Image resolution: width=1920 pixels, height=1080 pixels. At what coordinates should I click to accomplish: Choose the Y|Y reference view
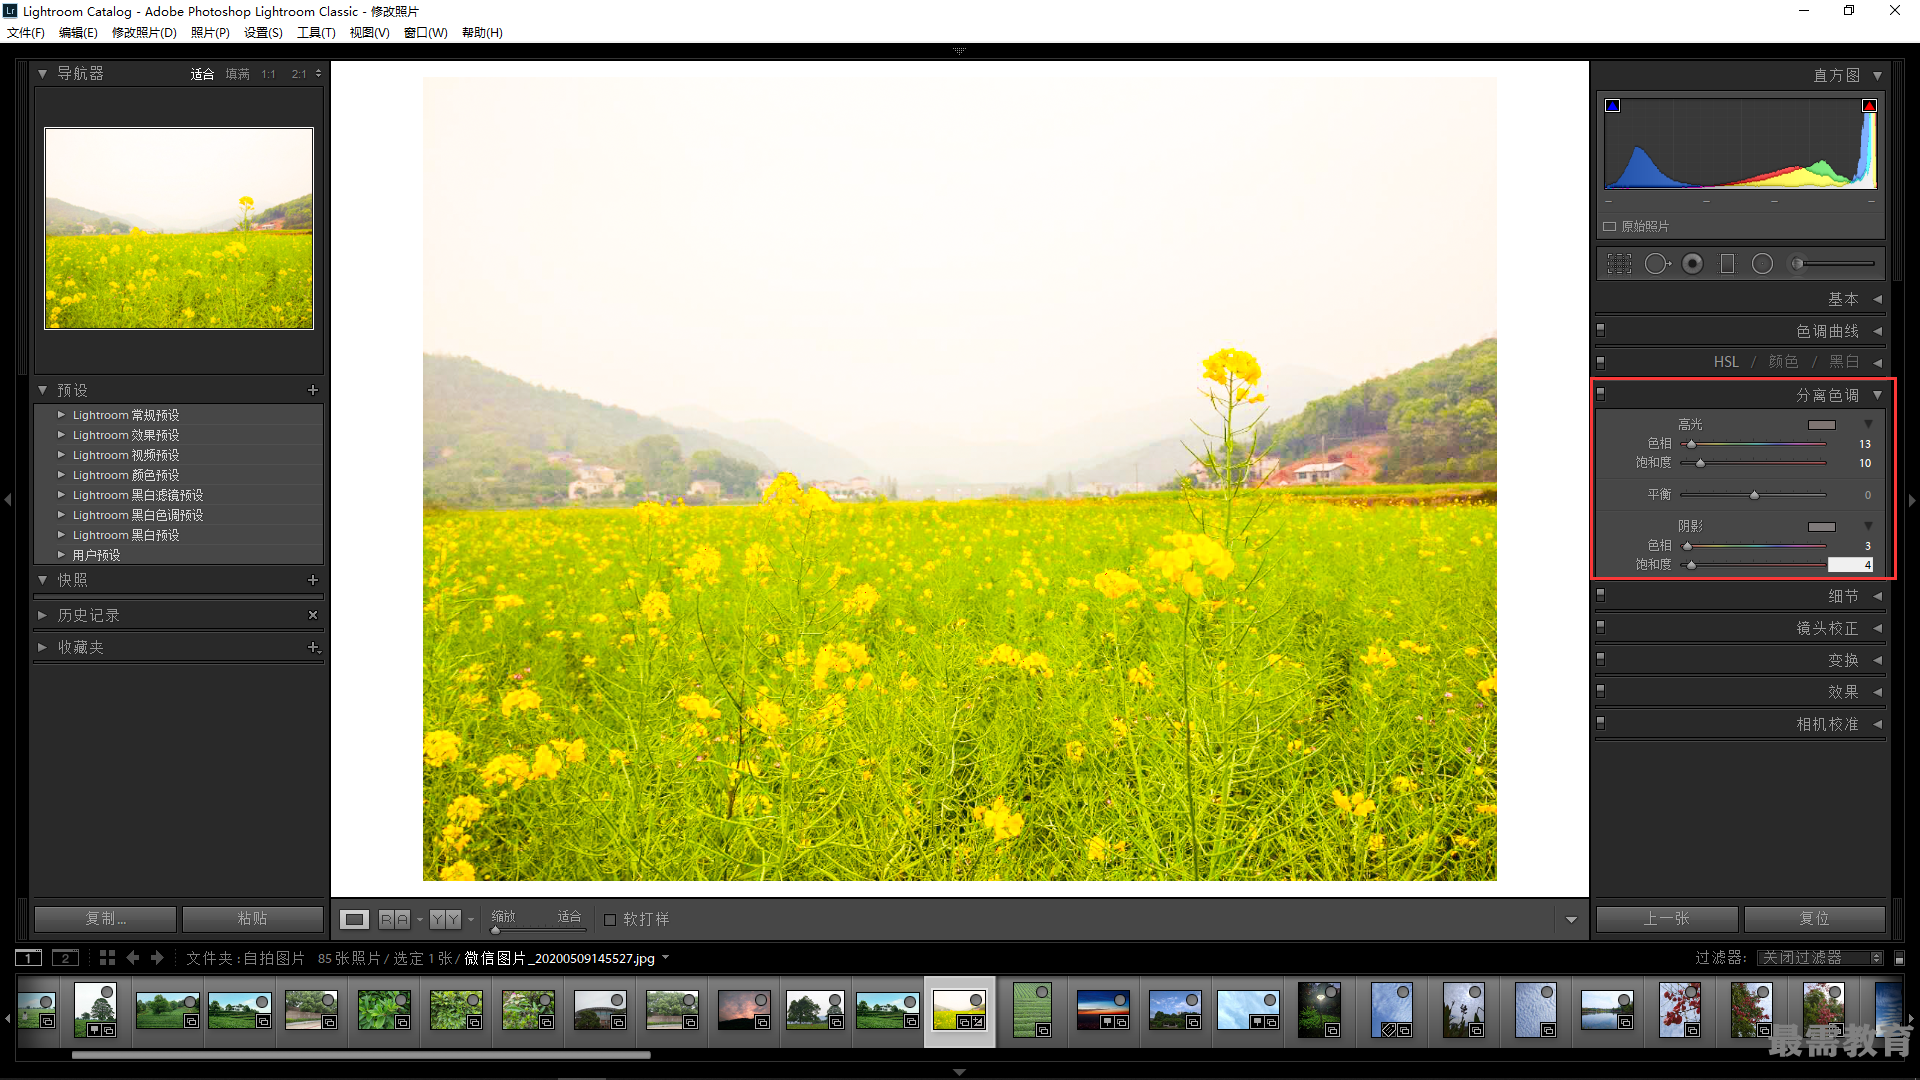pos(446,919)
